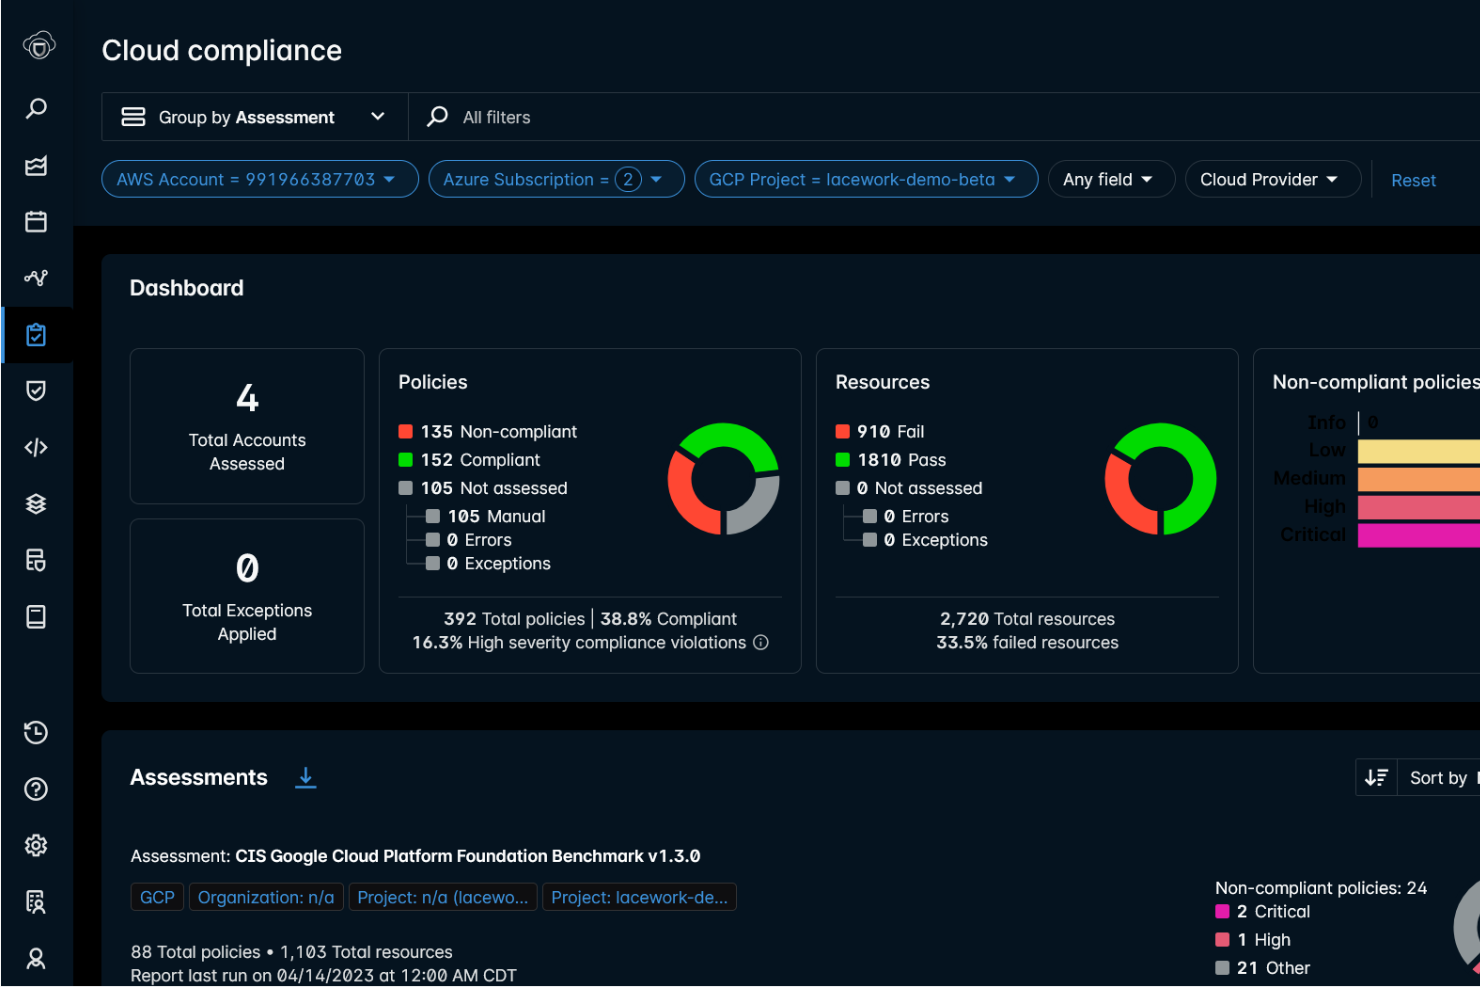Viewport: 1480px width, 987px height.
Task: Open the Group by Assessment dropdown
Action: (x=255, y=116)
